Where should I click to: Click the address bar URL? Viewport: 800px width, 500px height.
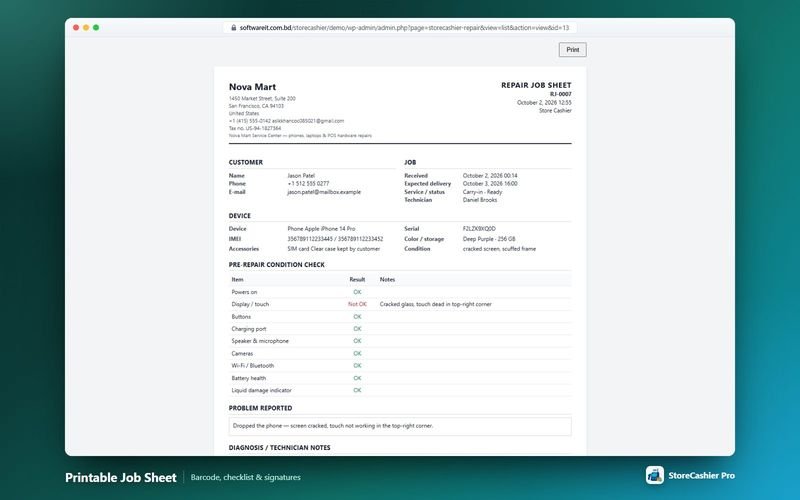pos(404,28)
